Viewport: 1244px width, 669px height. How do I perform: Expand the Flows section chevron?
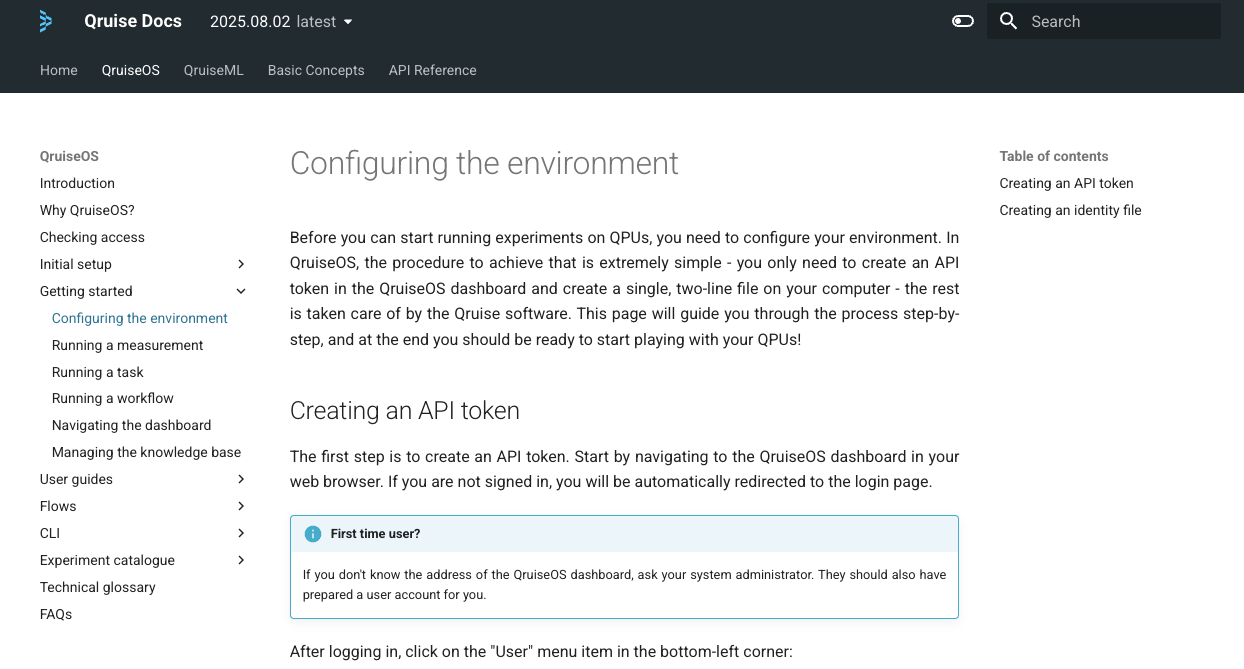[x=241, y=506]
